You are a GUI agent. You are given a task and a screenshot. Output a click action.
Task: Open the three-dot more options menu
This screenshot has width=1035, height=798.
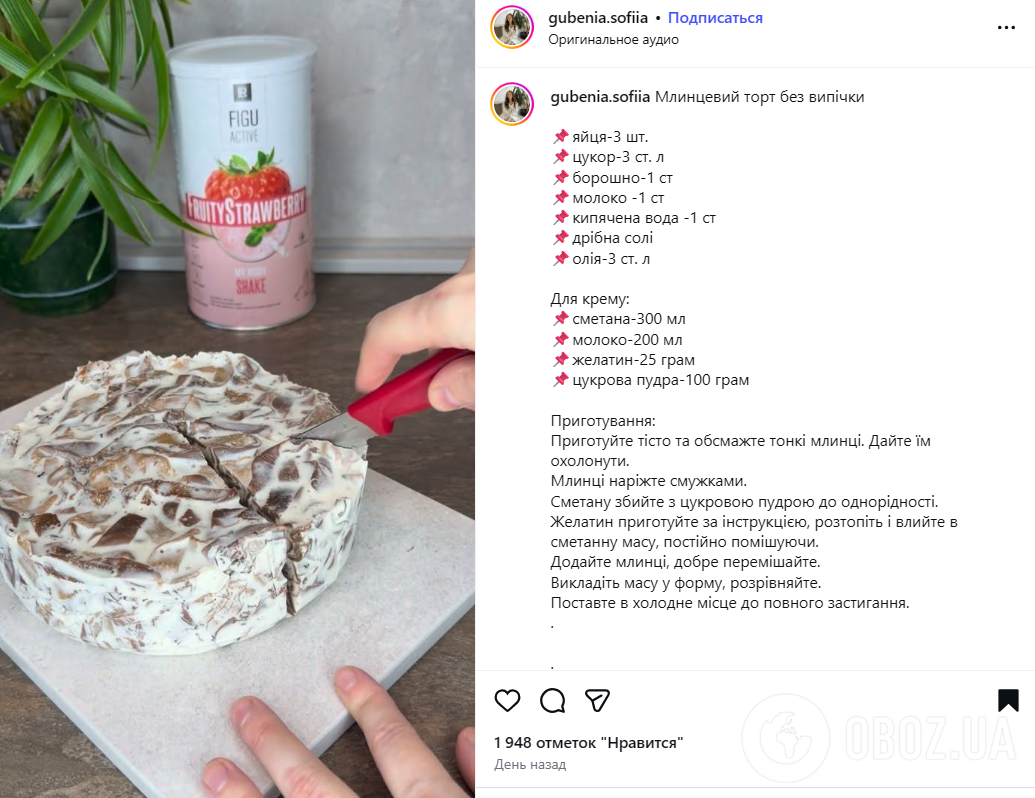1006,28
